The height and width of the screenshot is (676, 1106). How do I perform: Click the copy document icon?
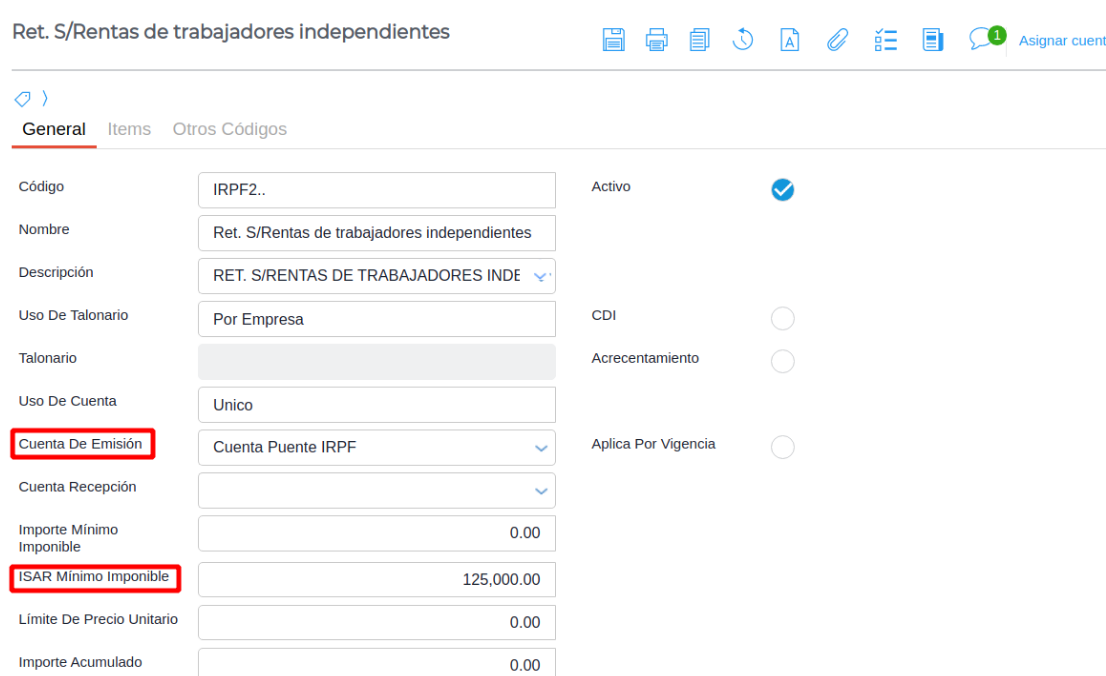tap(699, 40)
